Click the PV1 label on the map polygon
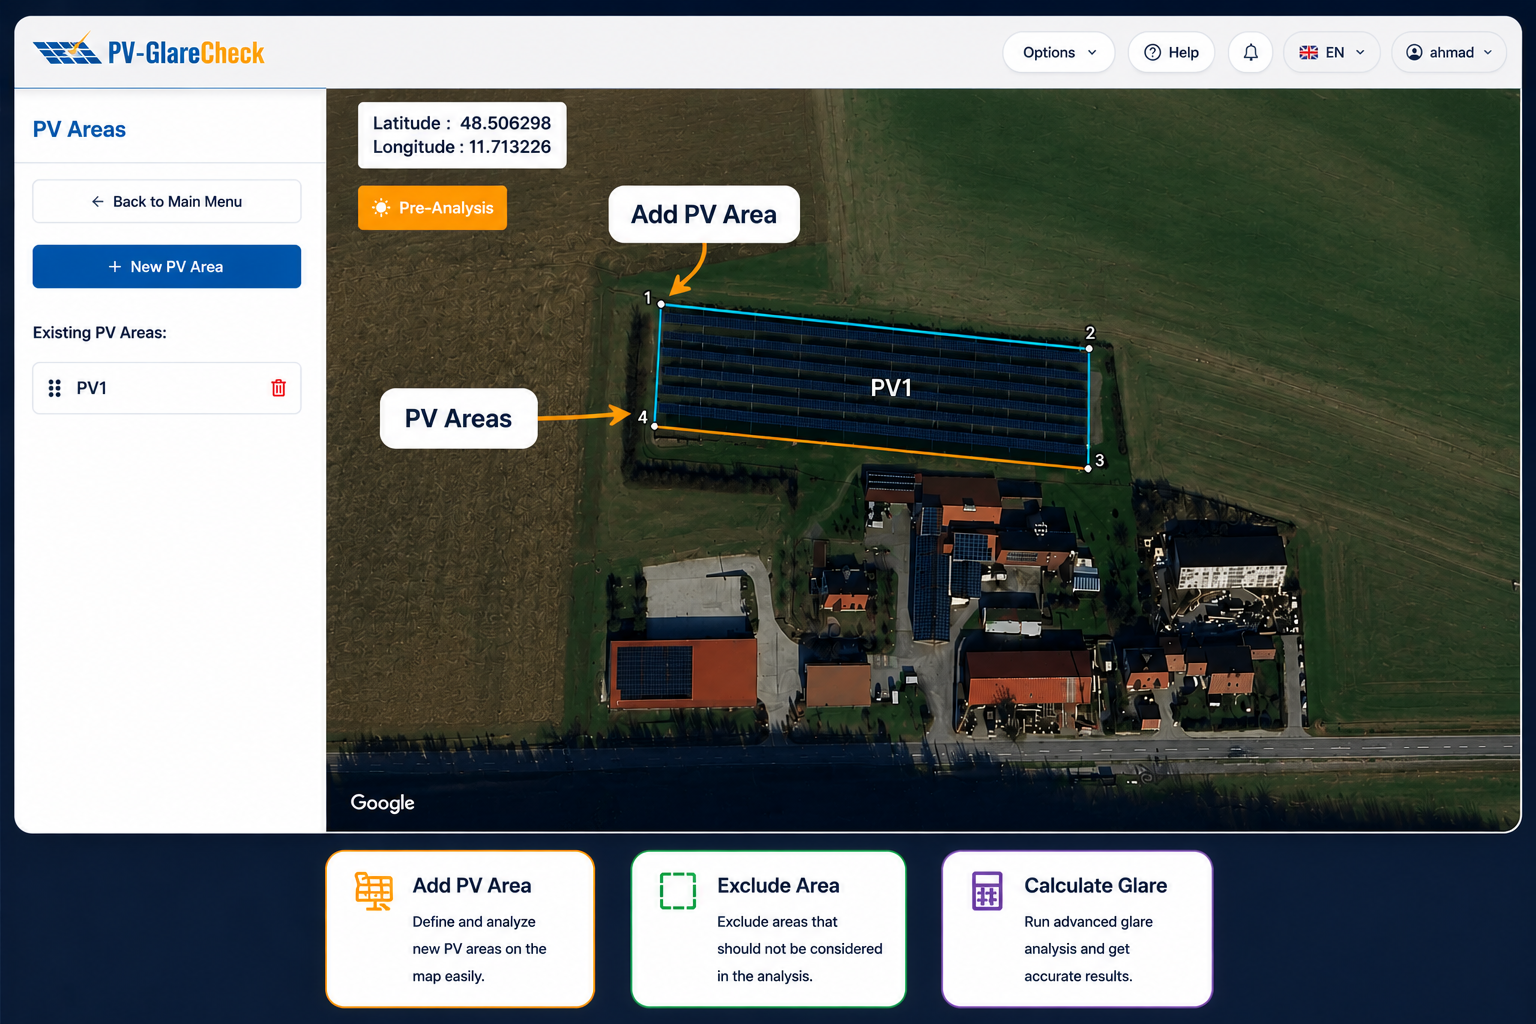This screenshot has height=1024, width=1536. click(891, 388)
